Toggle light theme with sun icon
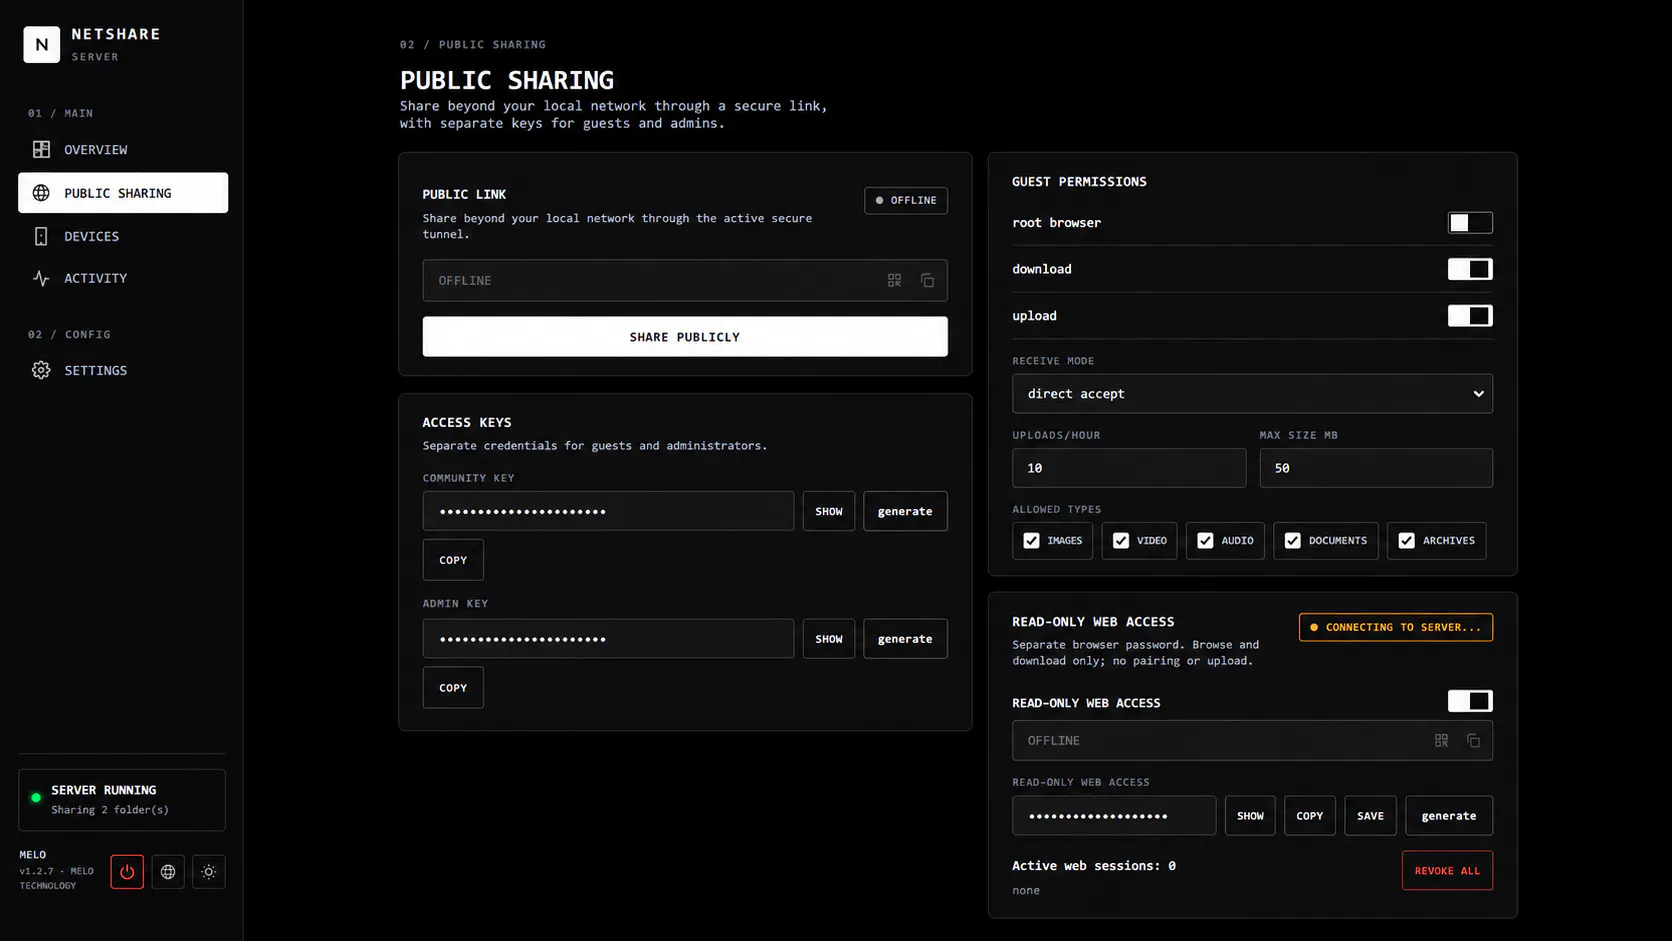The height and width of the screenshot is (941, 1672). coord(209,872)
